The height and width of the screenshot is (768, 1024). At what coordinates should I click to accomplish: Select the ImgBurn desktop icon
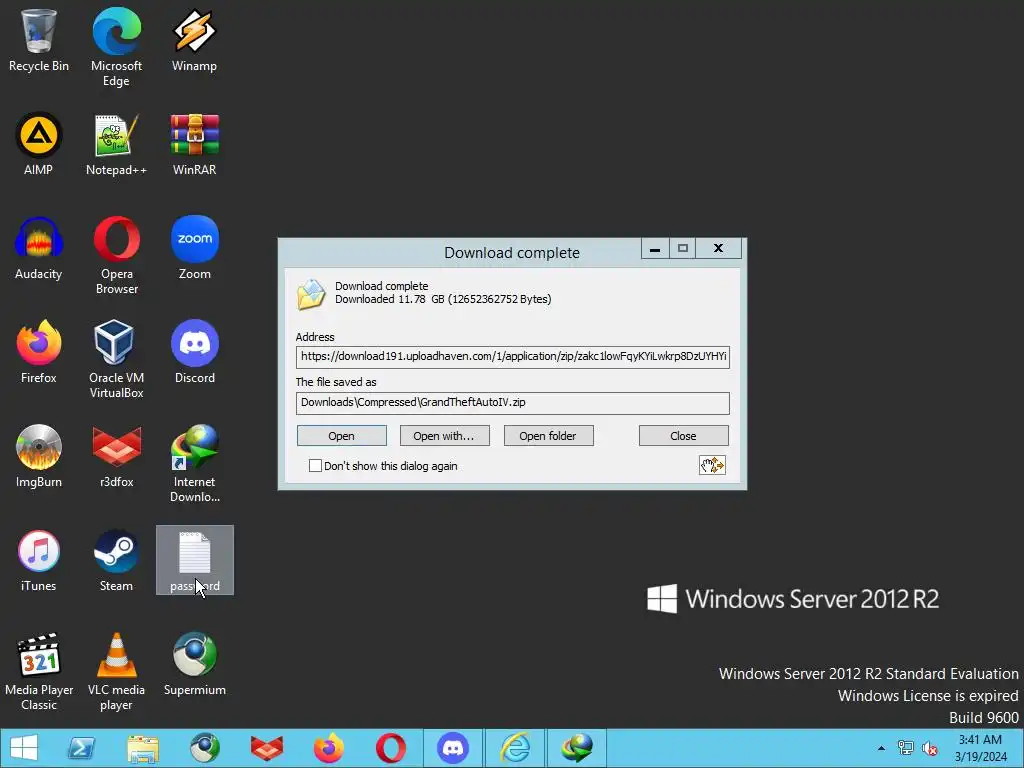click(39, 456)
